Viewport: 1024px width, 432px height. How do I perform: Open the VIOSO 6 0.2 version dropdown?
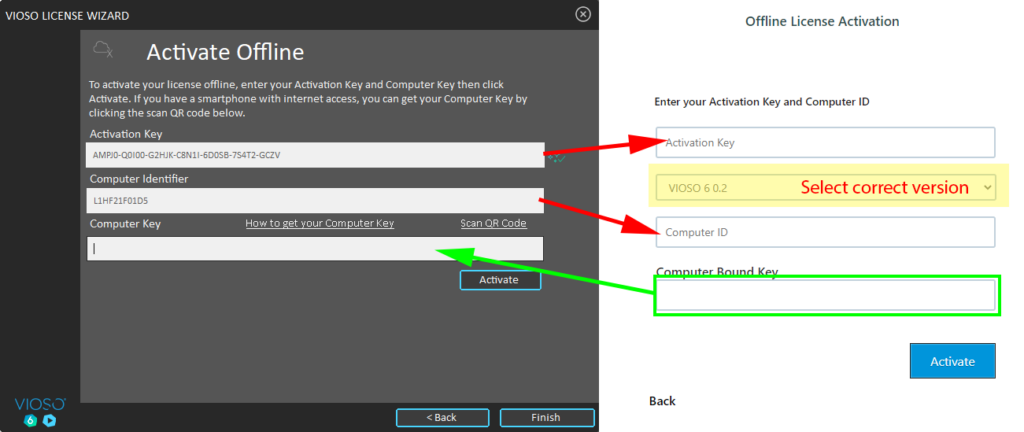[x=825, y=187]
